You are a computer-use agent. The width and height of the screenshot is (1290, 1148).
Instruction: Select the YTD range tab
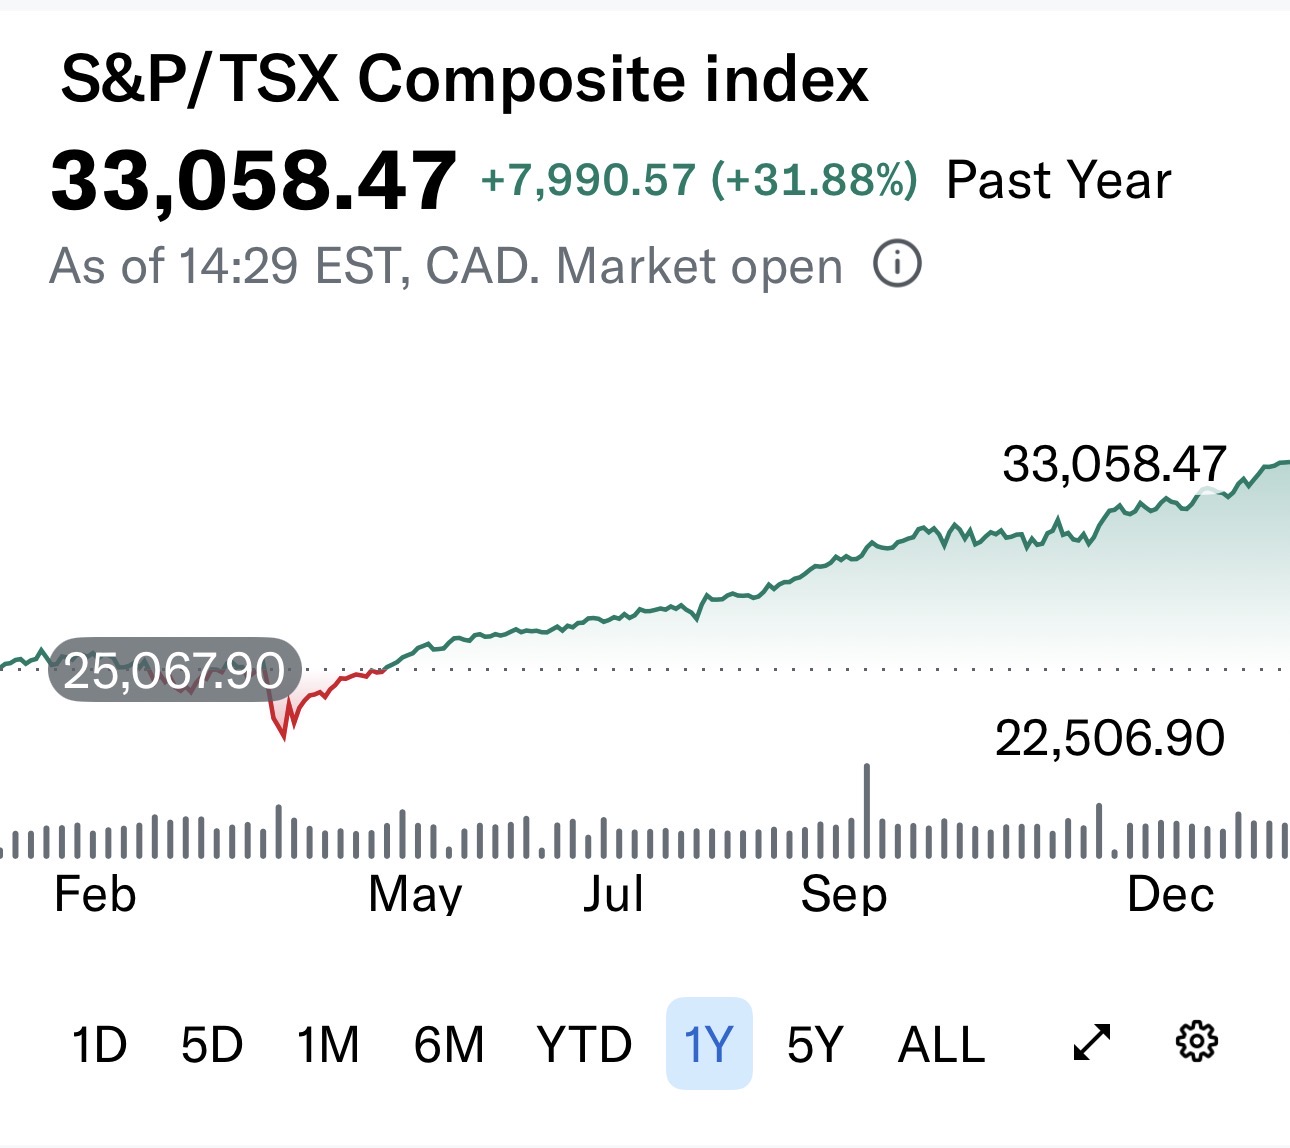[x=584, y=1045]
